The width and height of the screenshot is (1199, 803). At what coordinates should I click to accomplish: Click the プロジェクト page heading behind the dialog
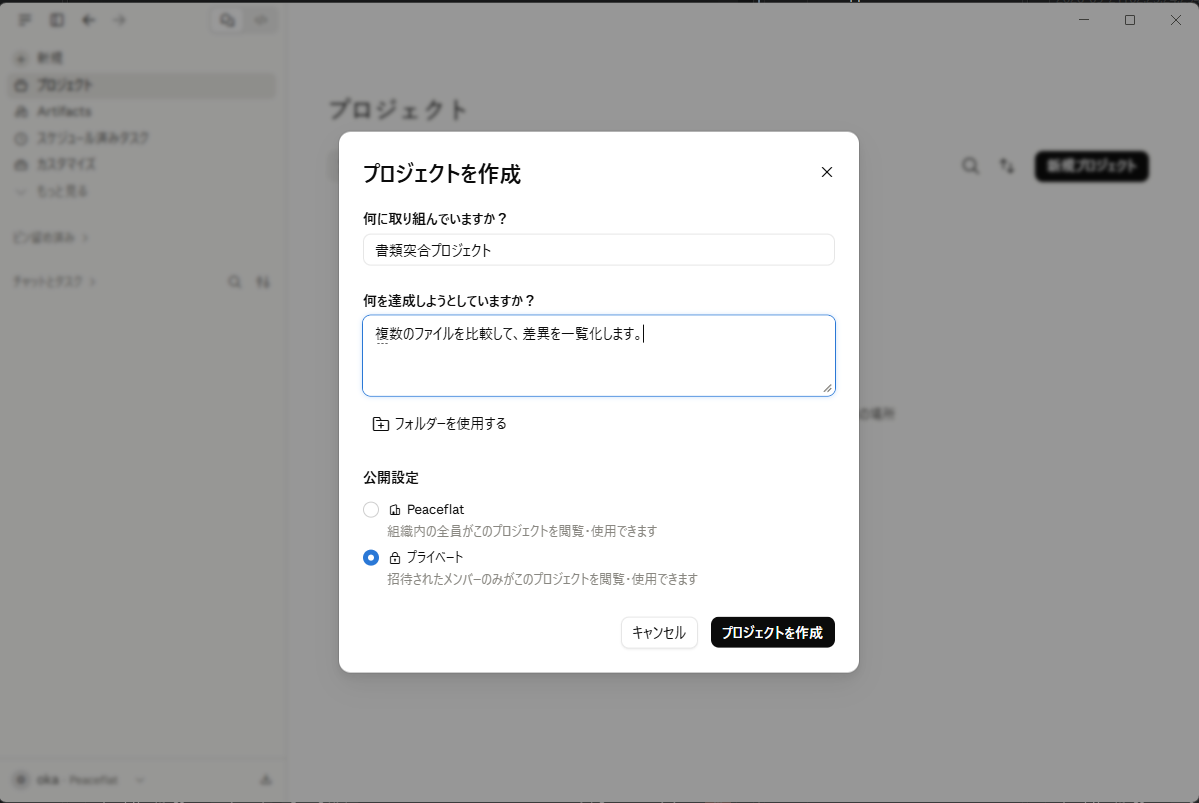[x=398, y=110]
